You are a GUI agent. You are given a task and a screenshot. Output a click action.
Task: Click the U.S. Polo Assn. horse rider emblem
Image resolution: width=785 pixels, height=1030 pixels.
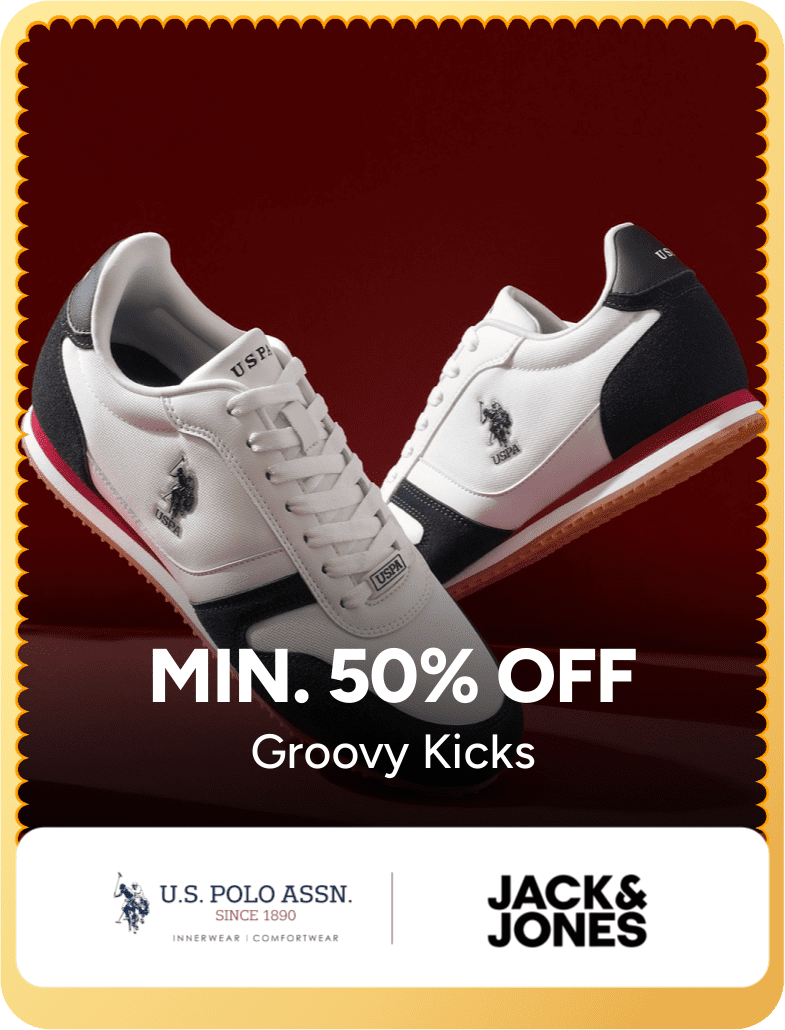(x=131, y=903)
